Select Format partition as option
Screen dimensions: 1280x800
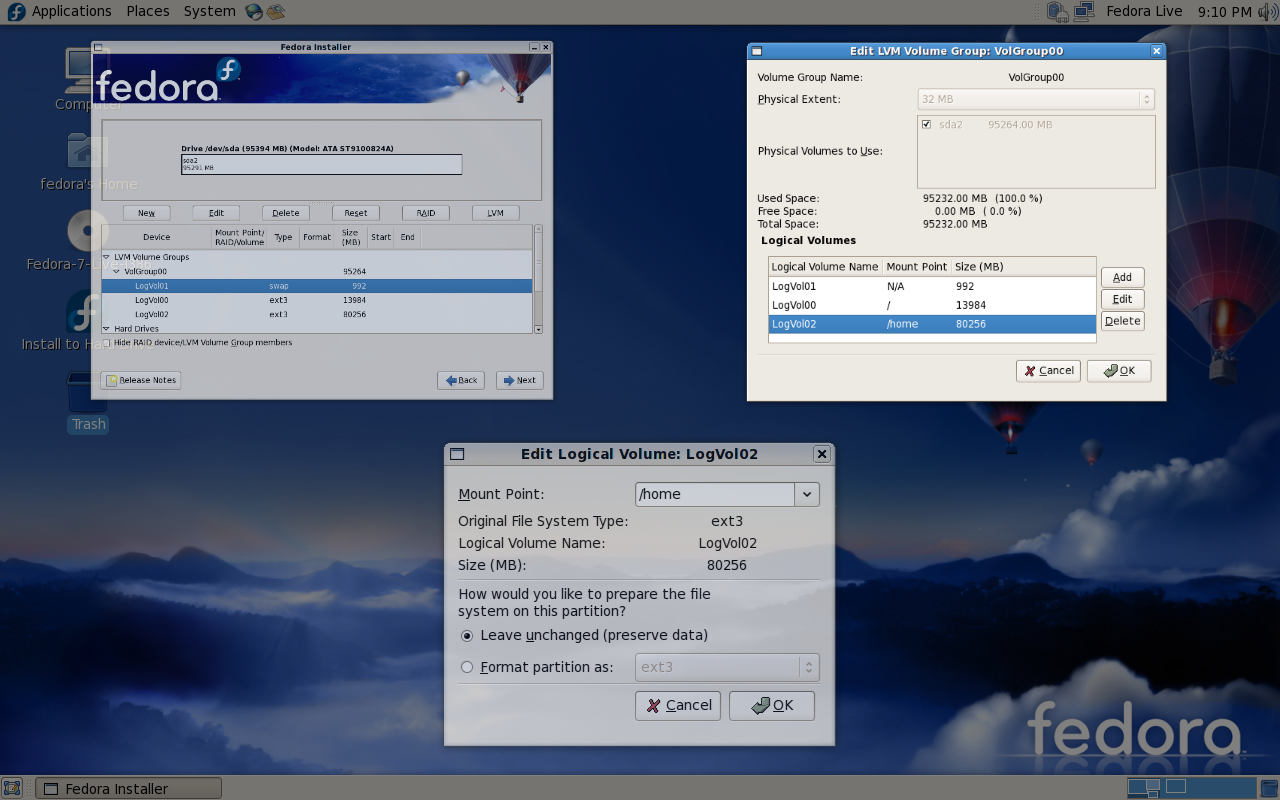(x=537, y=667)
